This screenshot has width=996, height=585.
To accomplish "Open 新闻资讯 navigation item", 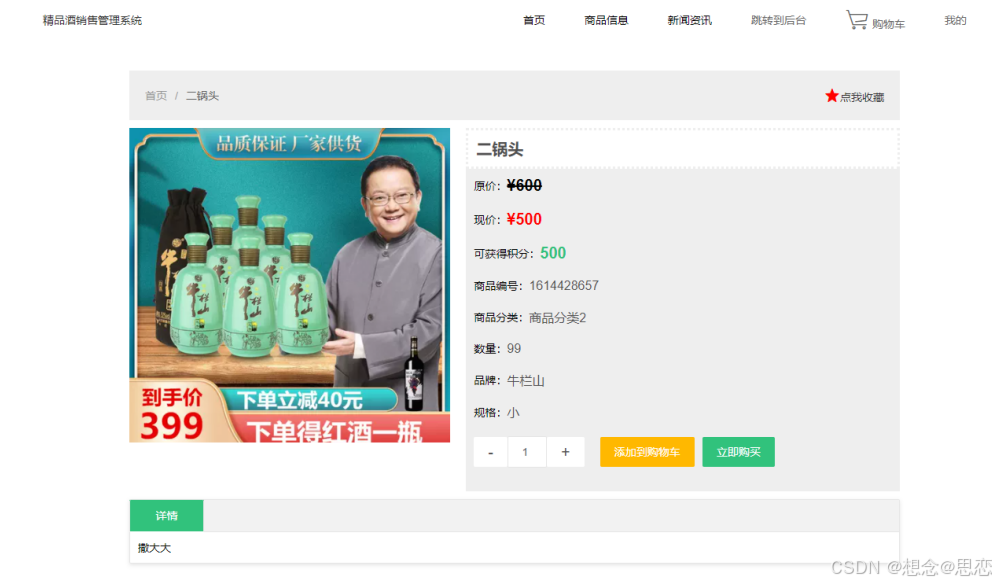I will click(689, 20).
